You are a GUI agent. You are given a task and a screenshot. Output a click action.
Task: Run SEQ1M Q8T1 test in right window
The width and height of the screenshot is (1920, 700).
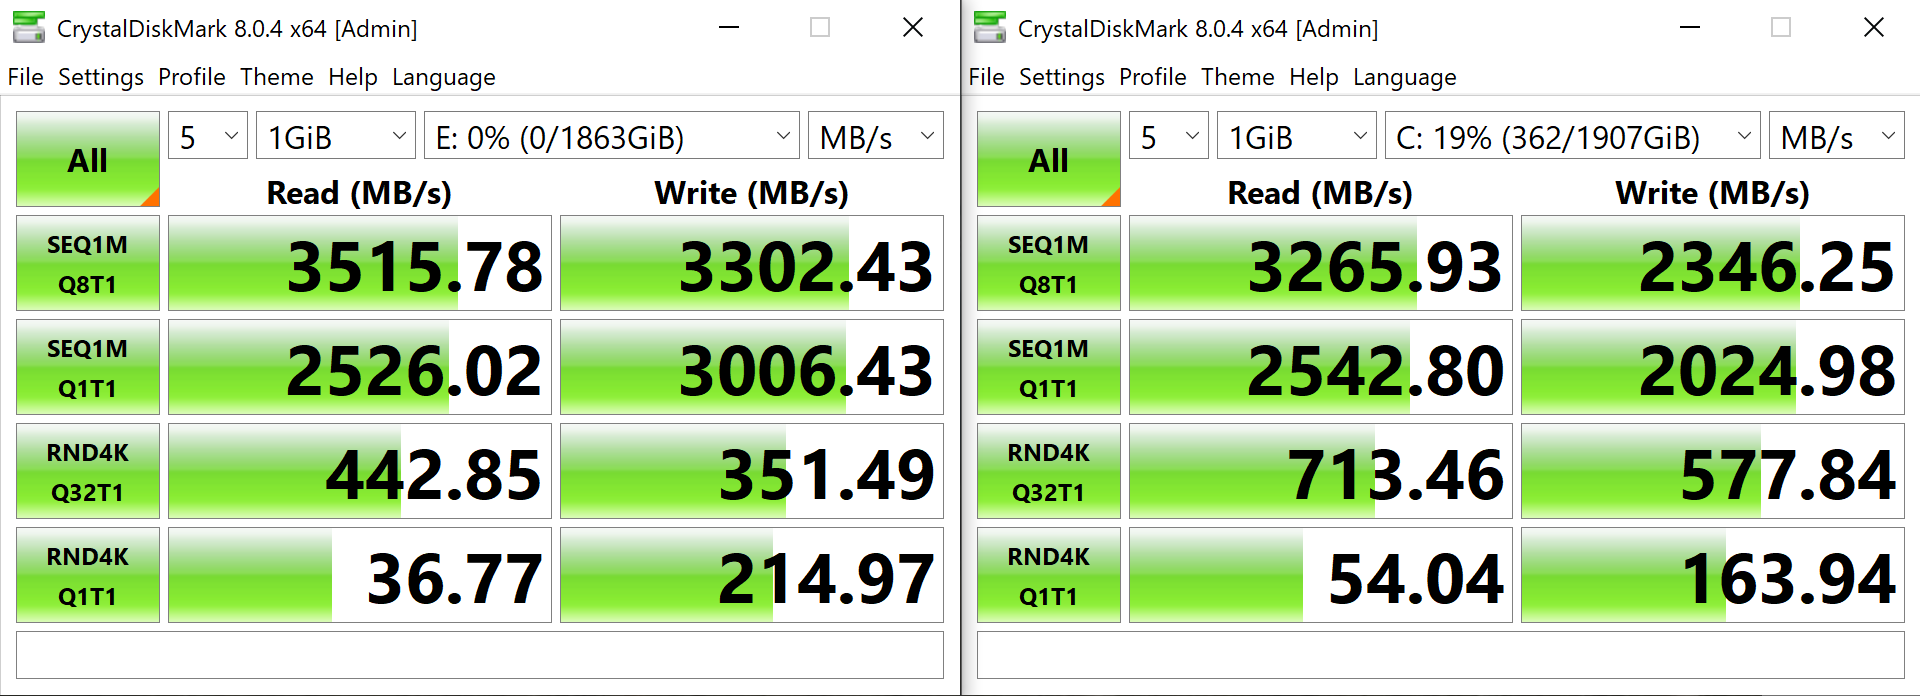(x=1049, y=263)
